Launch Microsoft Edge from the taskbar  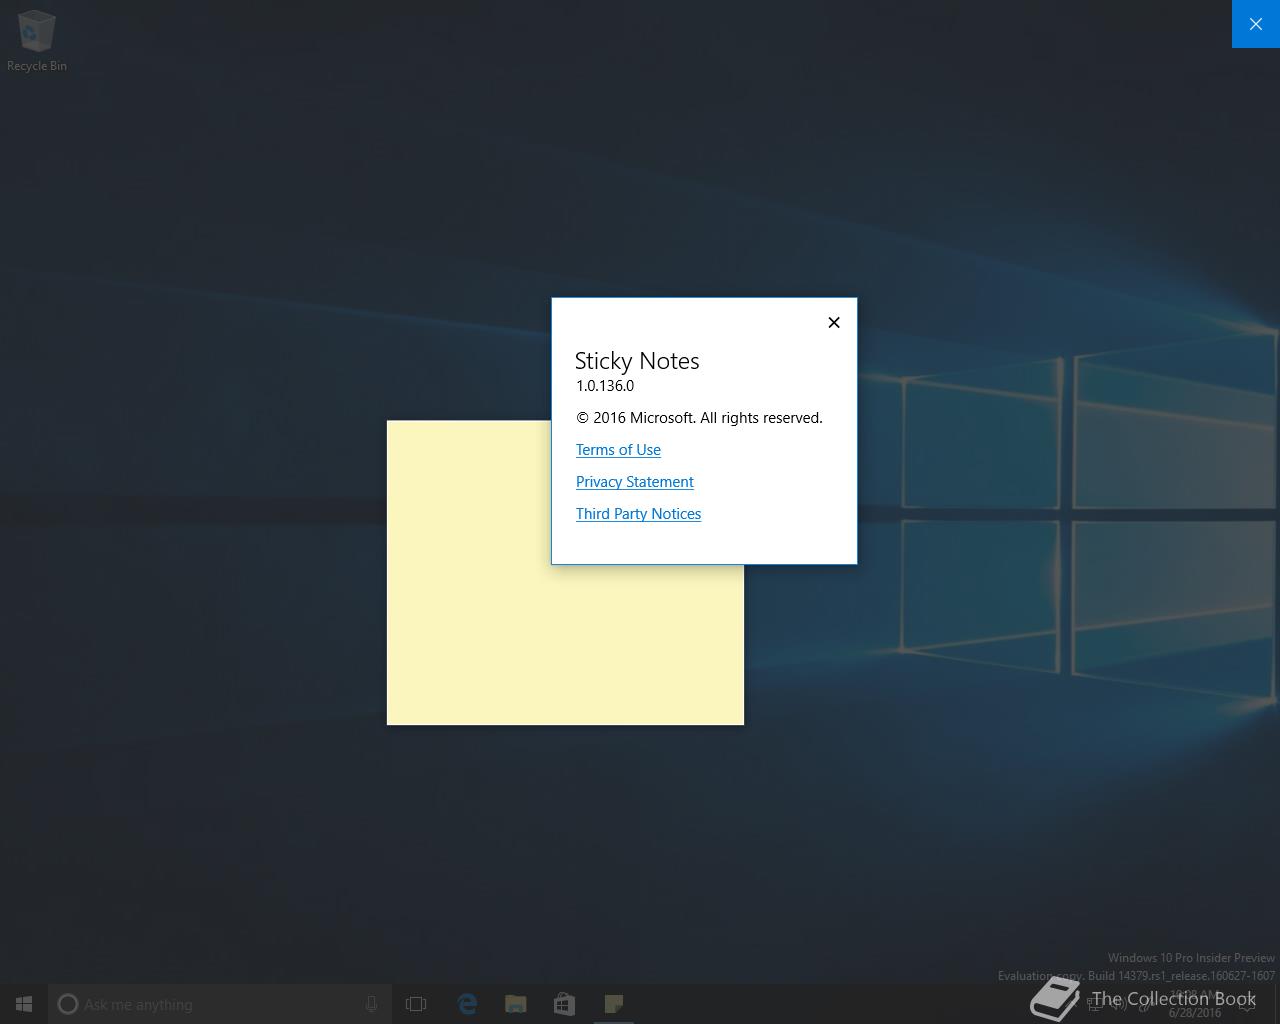coord(466,1004)
